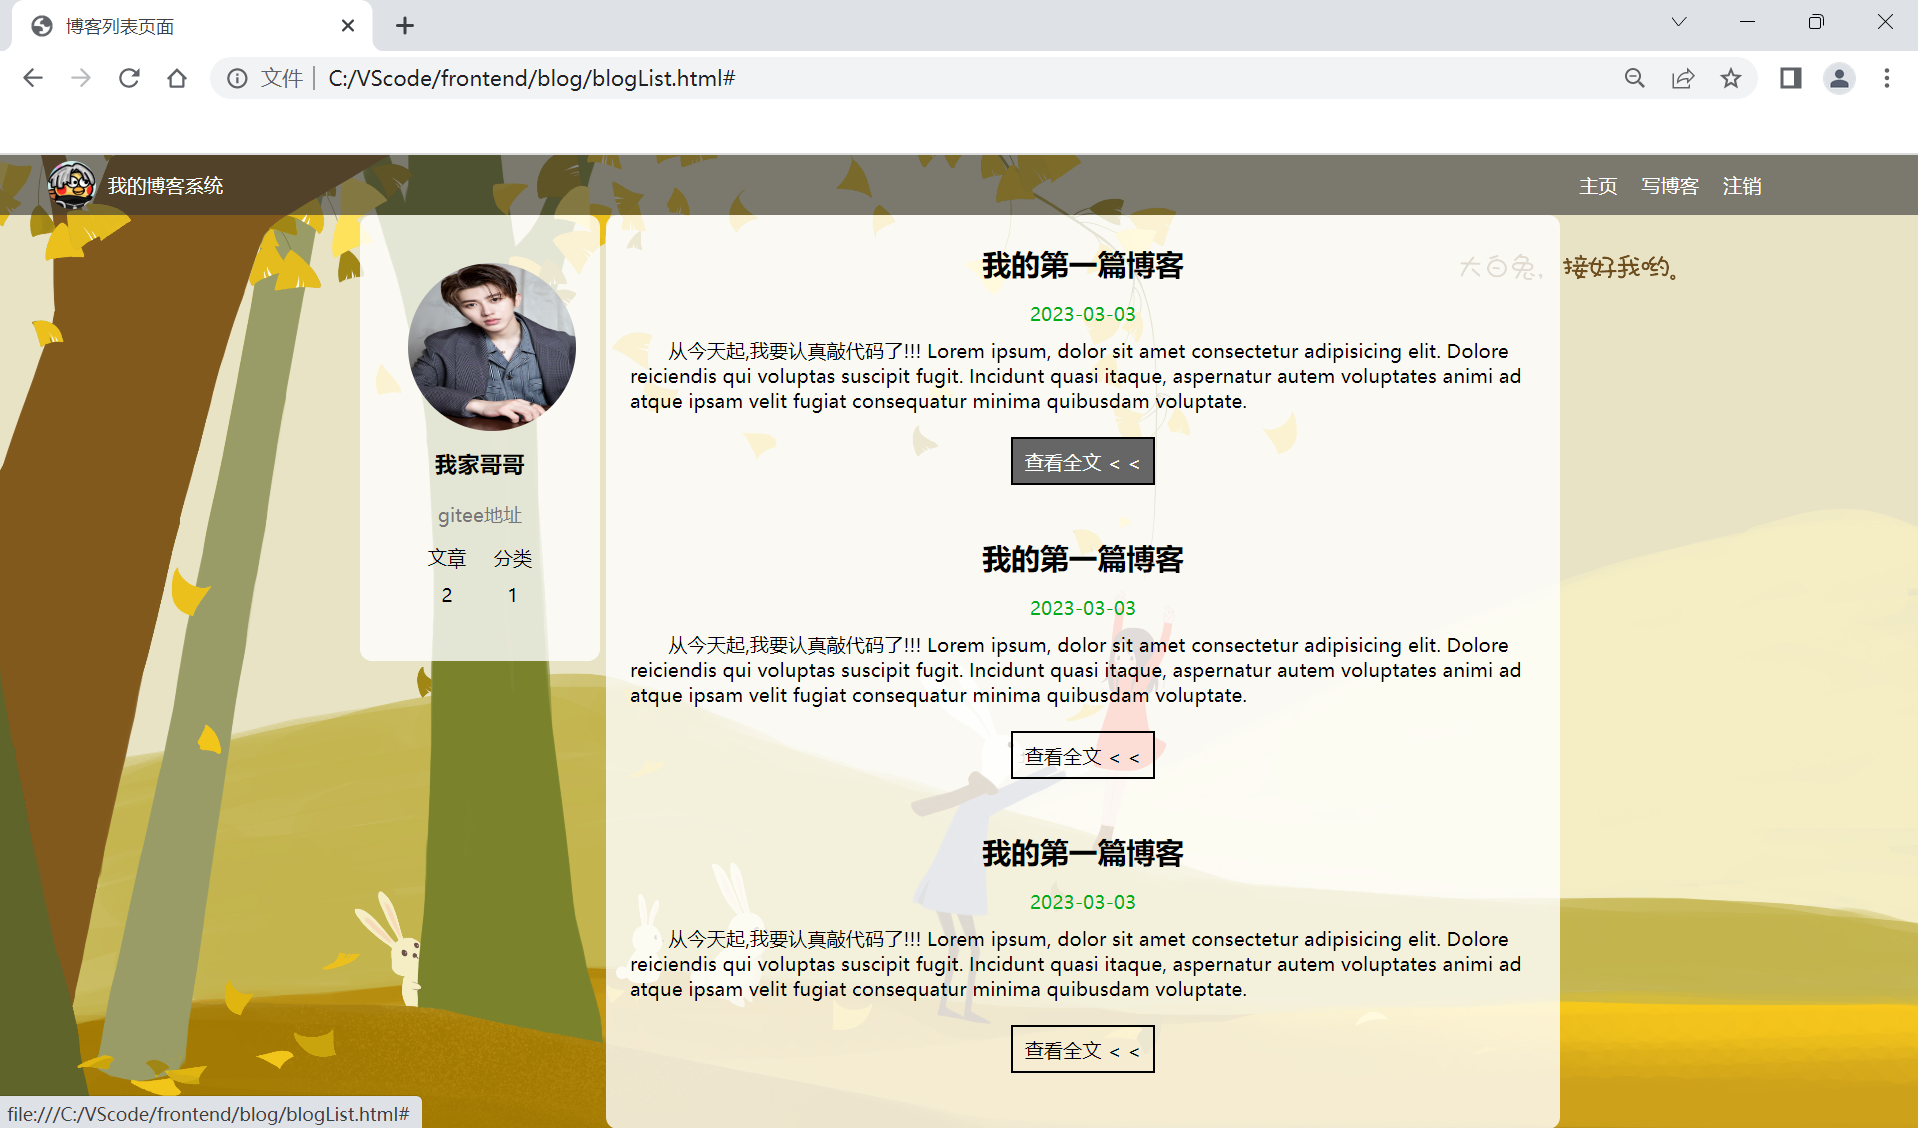This screenshot has width=1918, height=1128.
Task: Open a new tab with plus button
Action: tap(405, 26)
